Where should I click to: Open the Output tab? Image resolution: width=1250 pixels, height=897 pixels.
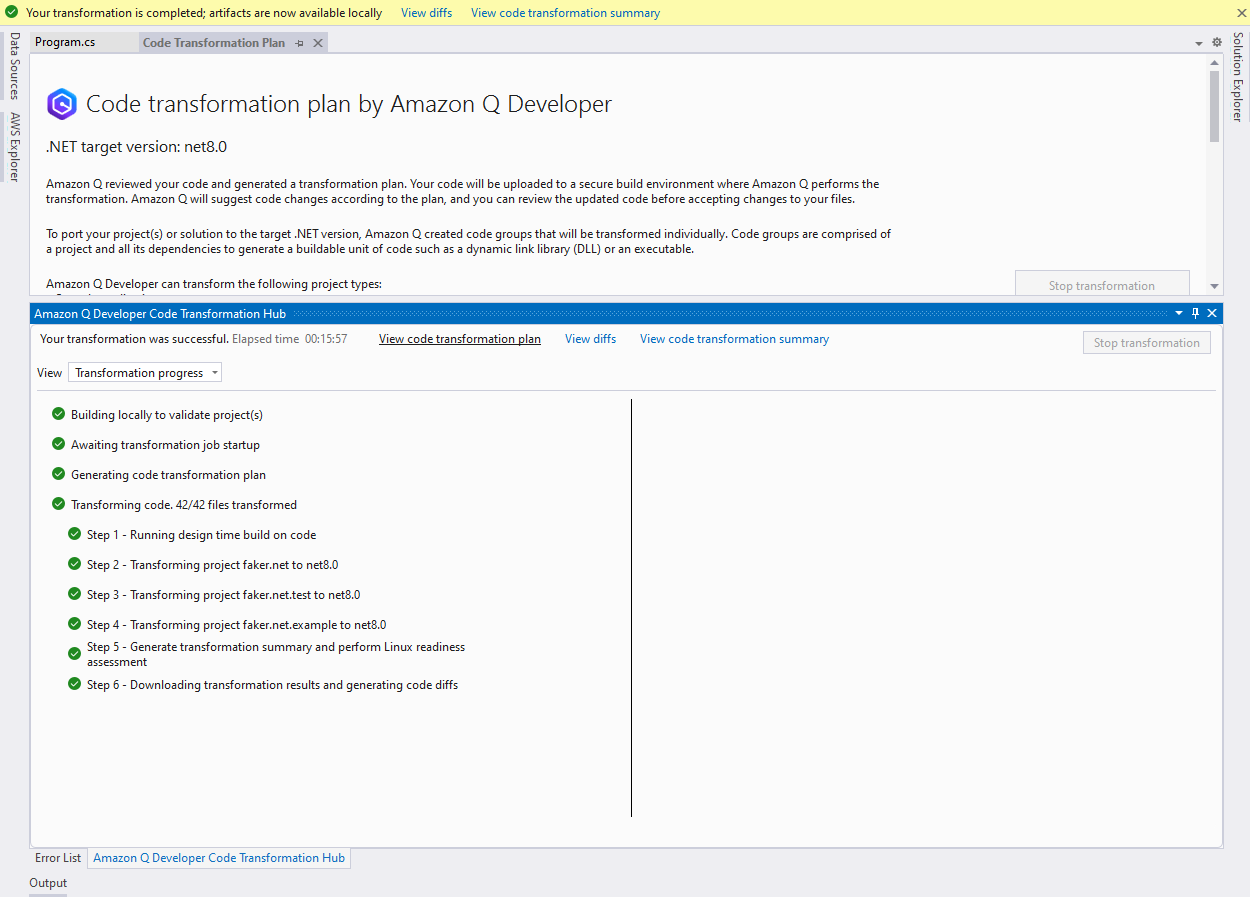click(x=48, y=883)
